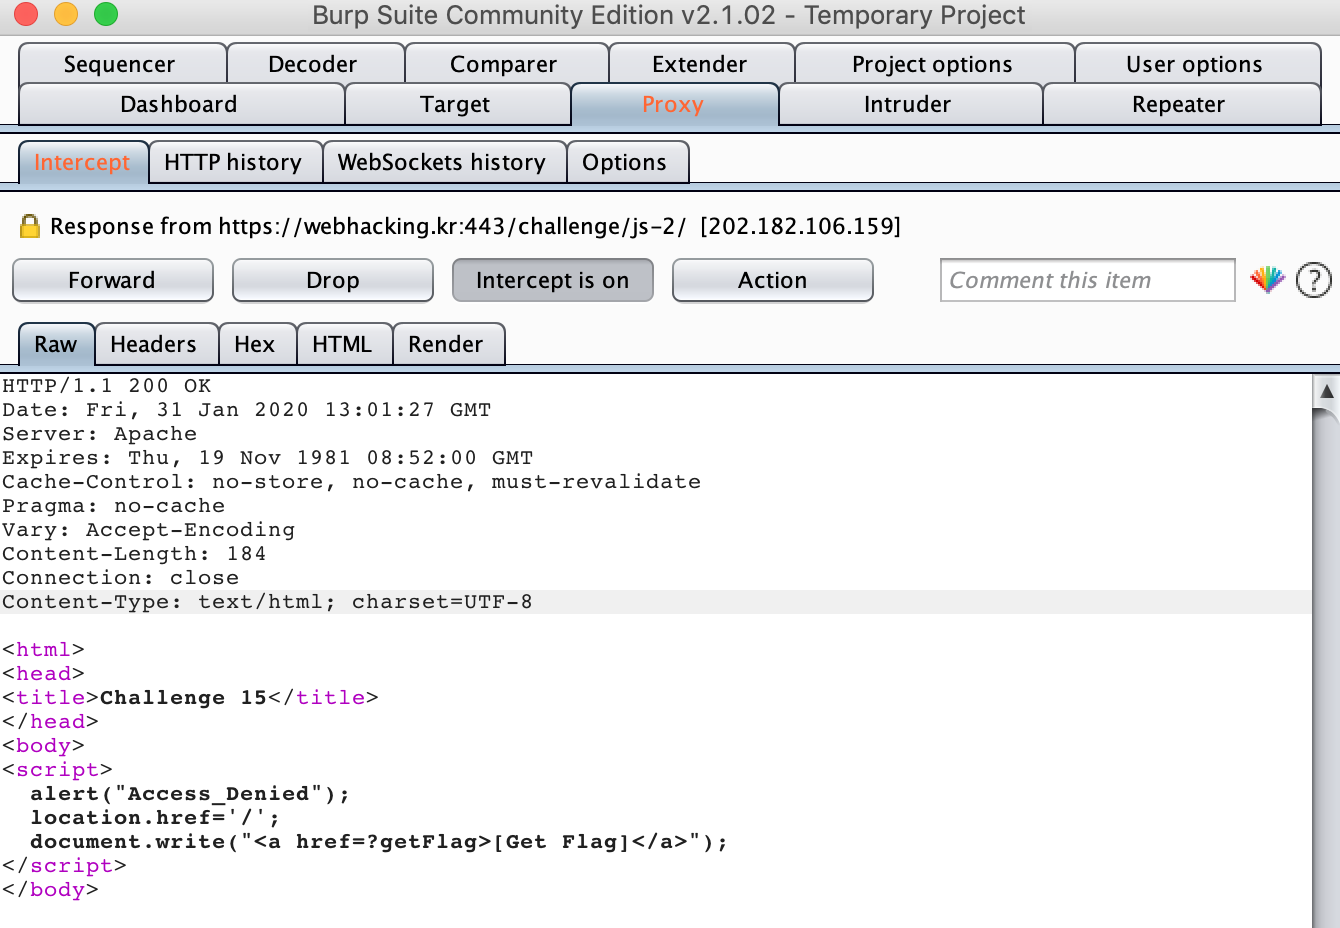This screenshot has width=1340, height=928.
Task: Switch to the proxy Options sub-tab
Action: [627, 162]
